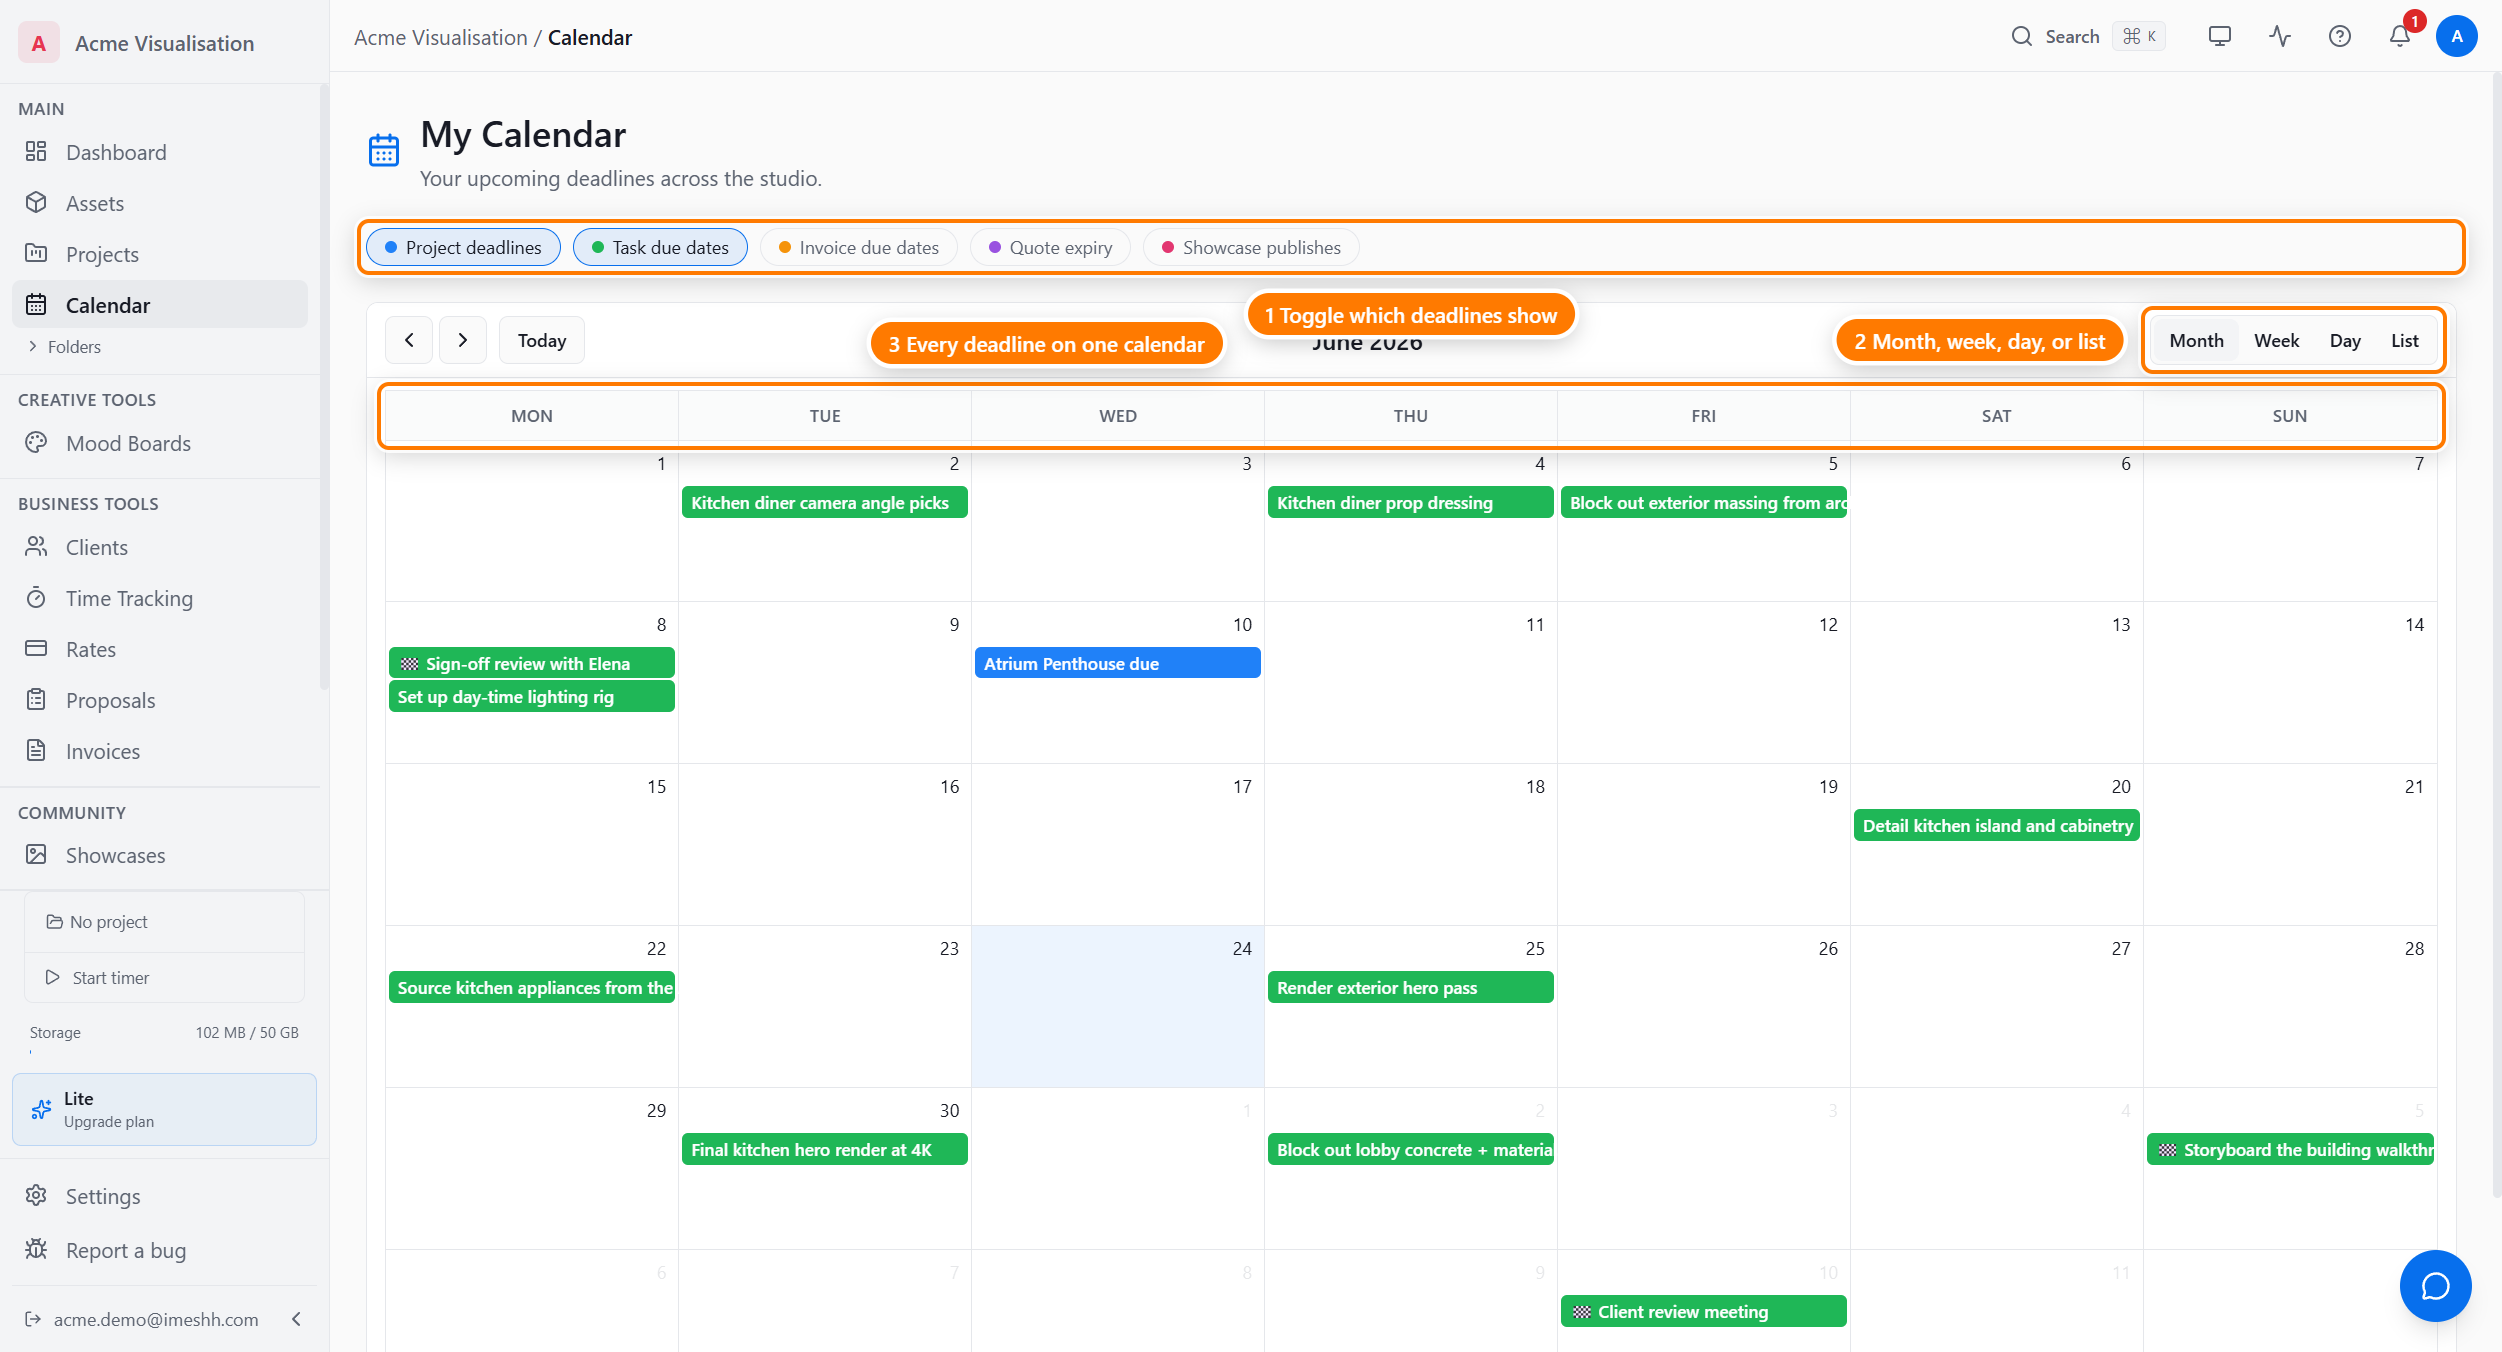Click the Mood Boards palette icon
Viewport: 2502px width, 1352px height.
pos(36,442)
